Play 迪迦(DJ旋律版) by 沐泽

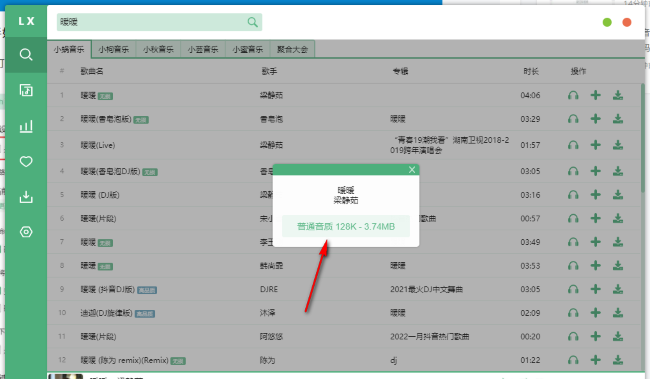tap(573, 313)
